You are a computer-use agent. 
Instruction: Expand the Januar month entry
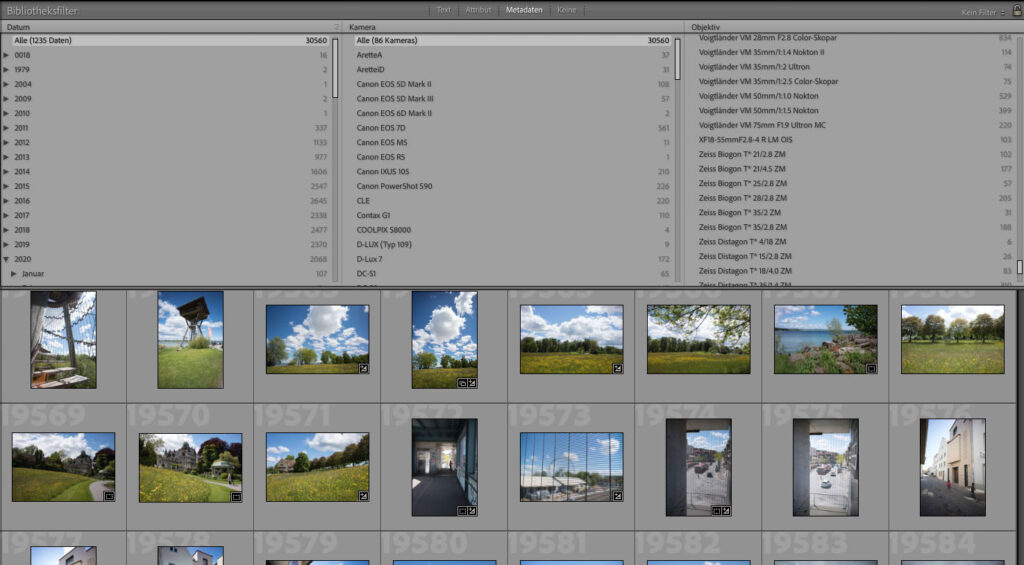[14, 274]
